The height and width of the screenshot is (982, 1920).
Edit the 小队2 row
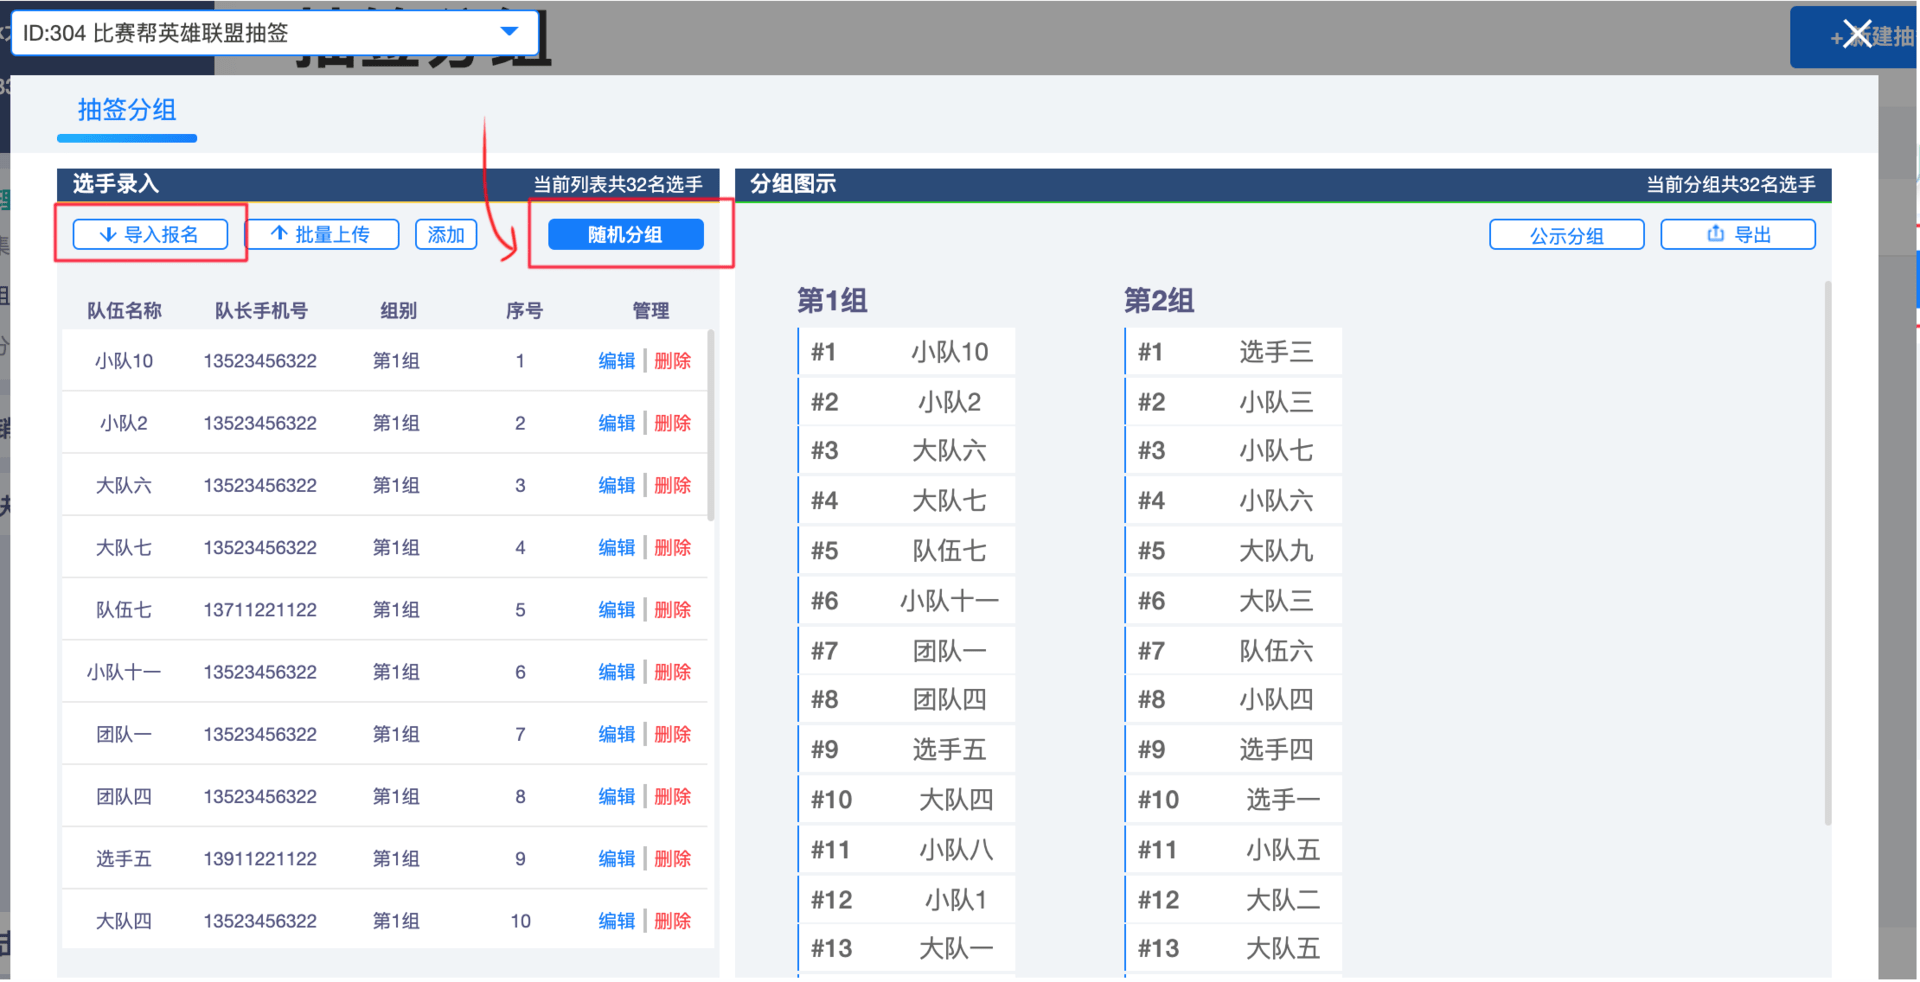click(x=617, y=423)
